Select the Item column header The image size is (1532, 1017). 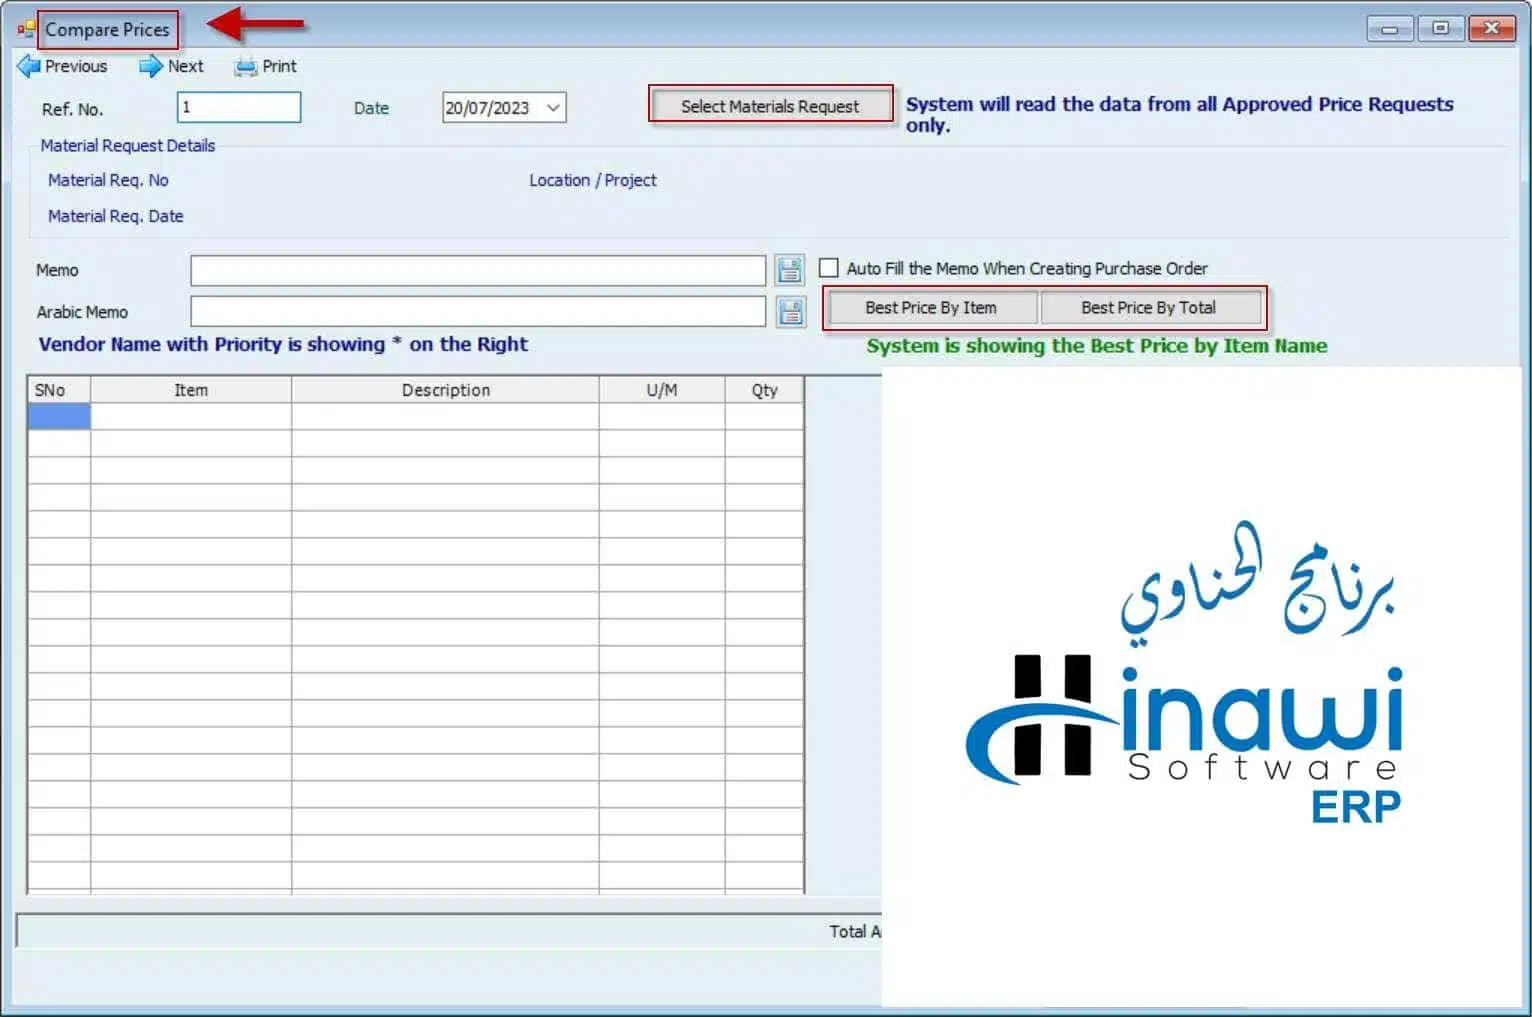click(191, 390)
